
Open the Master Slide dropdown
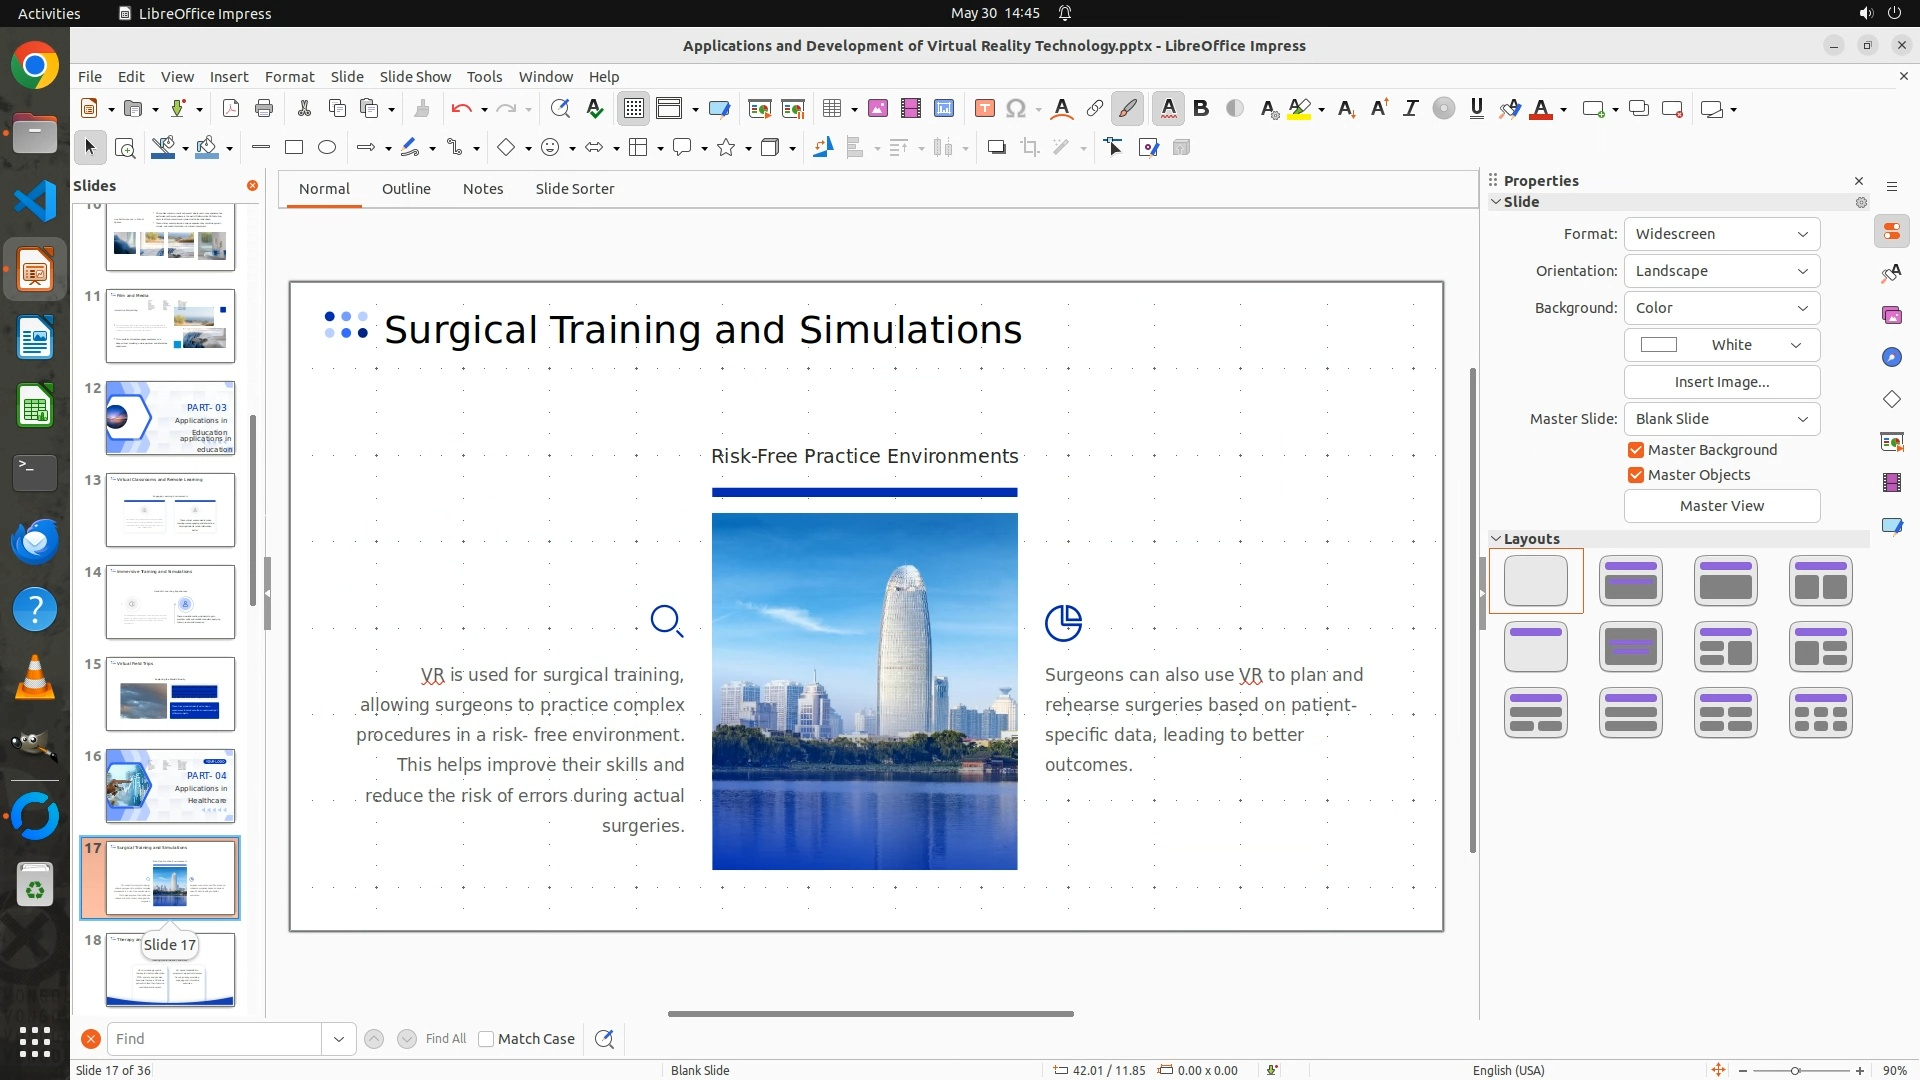tap(1721, 419)
